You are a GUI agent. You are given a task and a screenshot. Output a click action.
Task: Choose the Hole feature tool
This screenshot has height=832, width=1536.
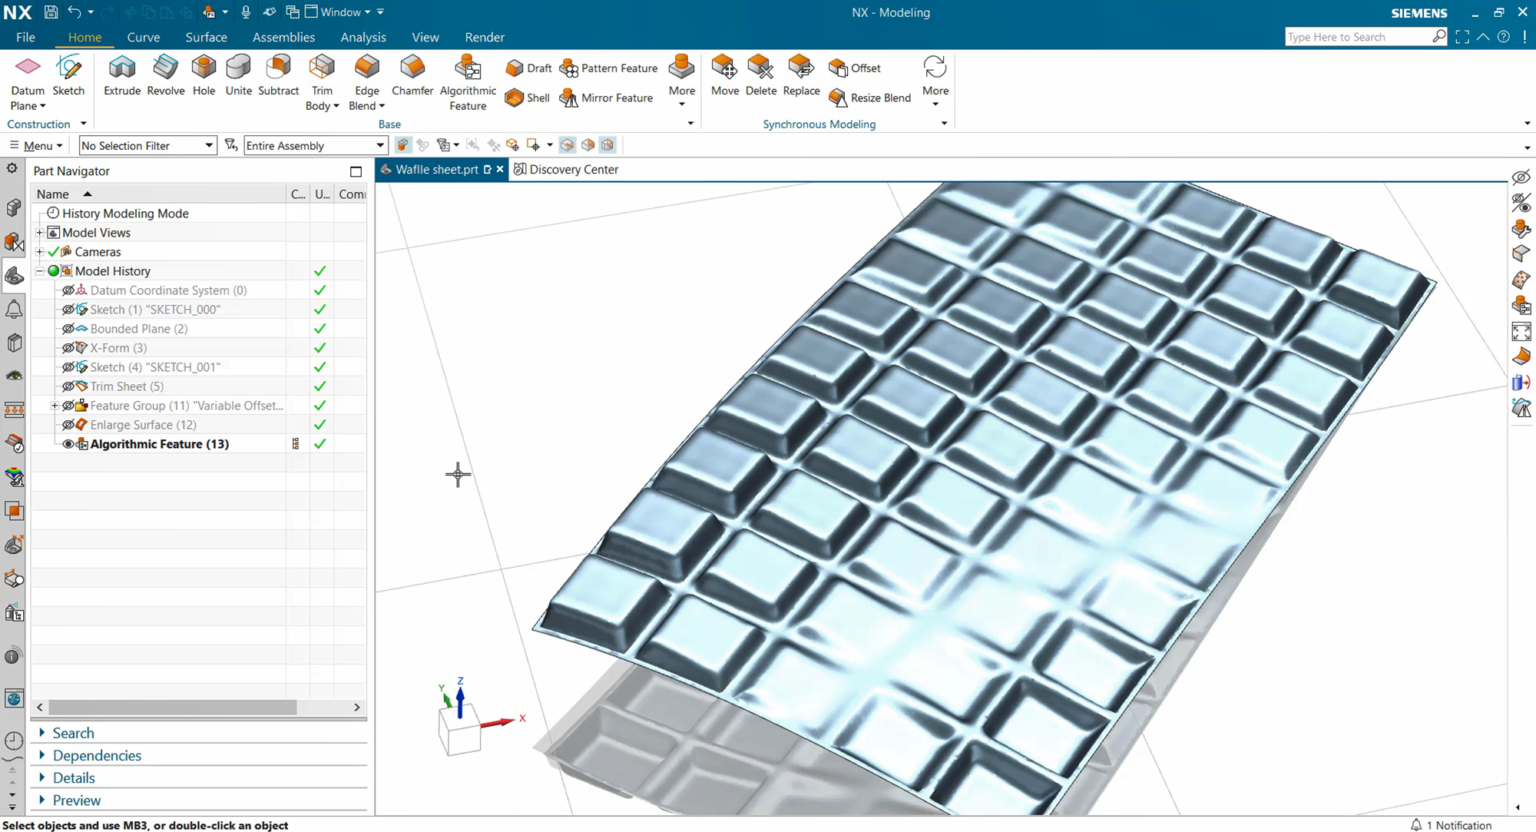tap(204, 76)
